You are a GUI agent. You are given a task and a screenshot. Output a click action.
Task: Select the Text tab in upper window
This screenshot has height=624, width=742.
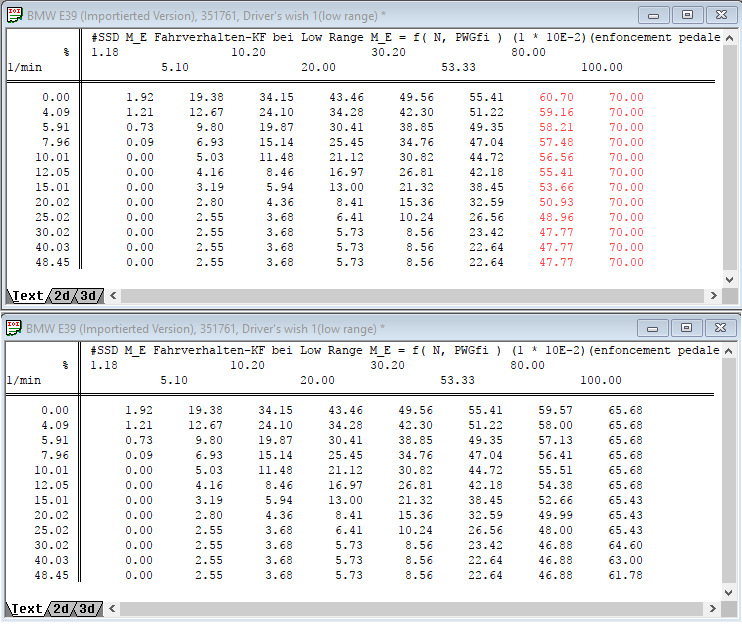[27, 296]
